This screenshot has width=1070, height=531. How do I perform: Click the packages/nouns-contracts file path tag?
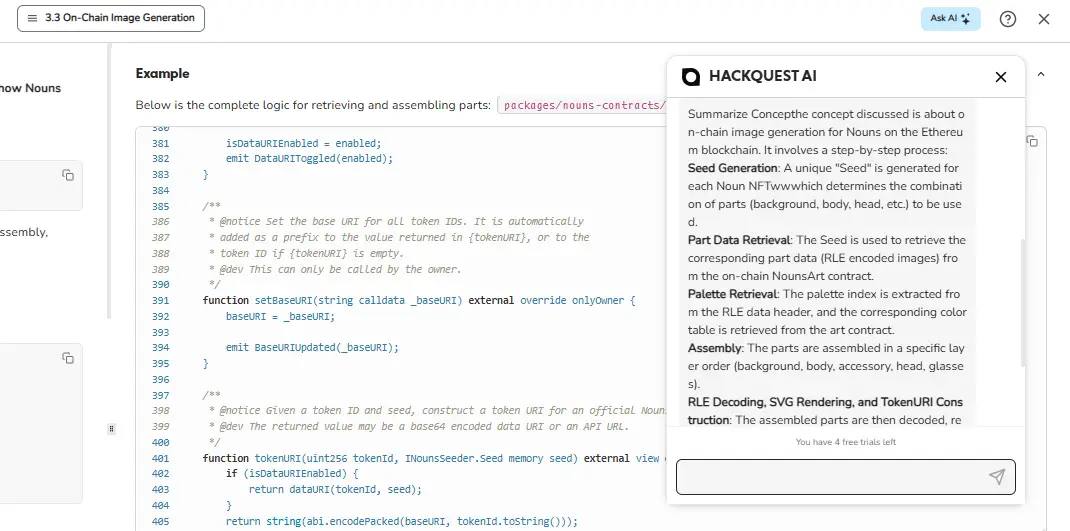tap(582, 106)
